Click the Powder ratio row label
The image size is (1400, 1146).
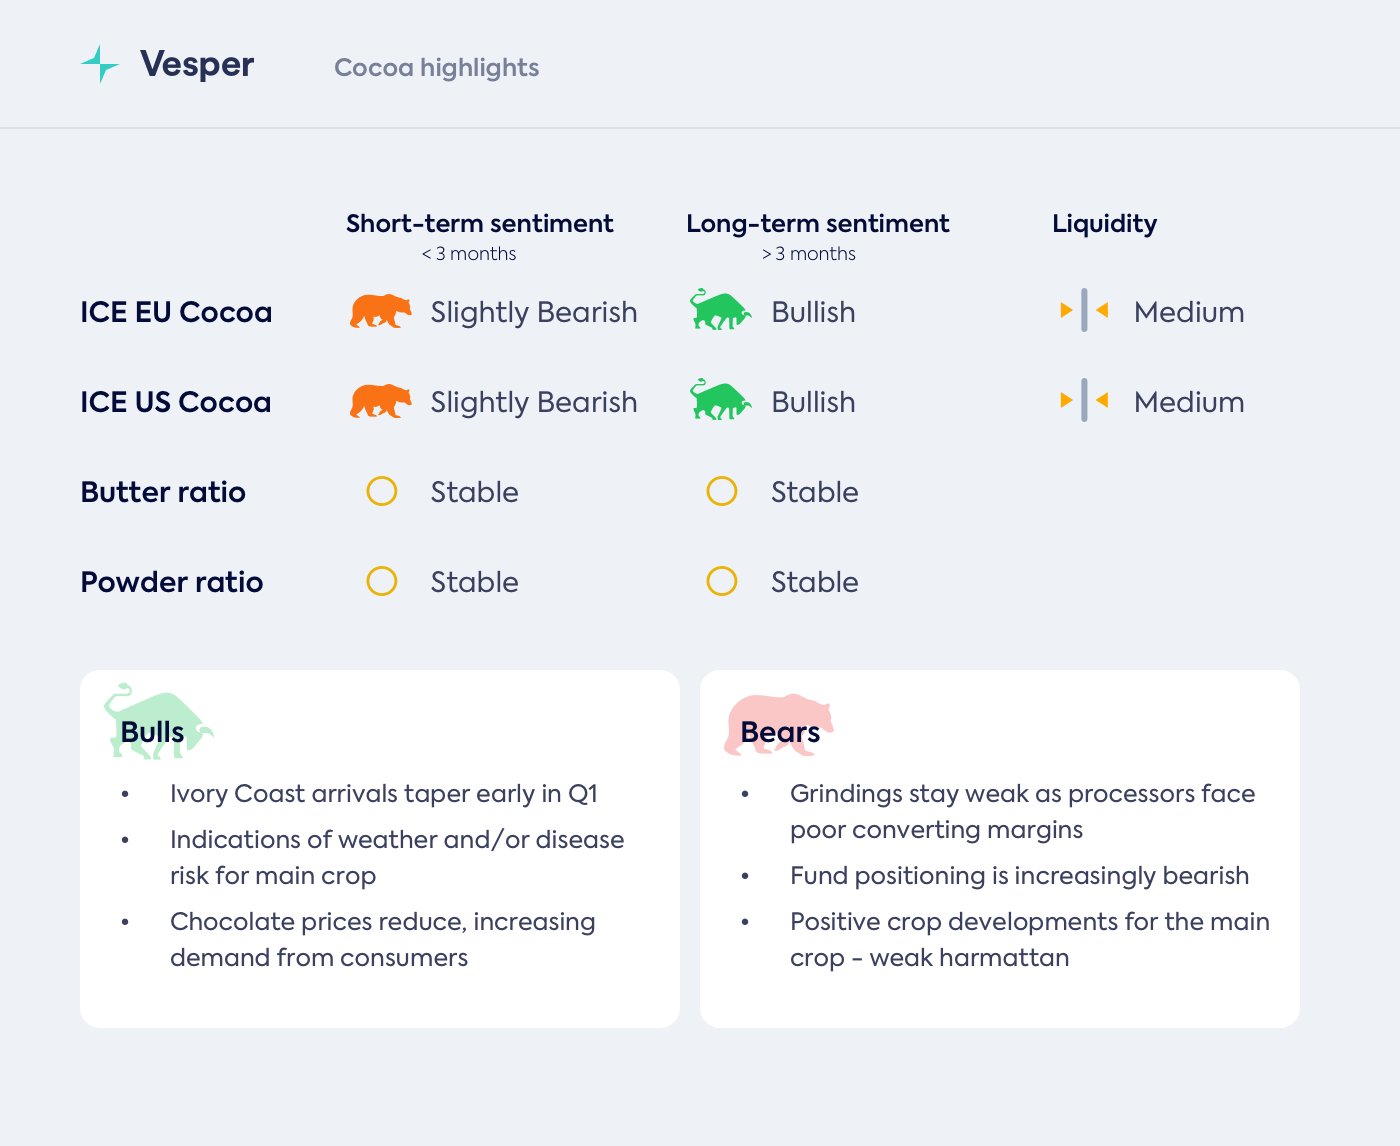tap(172, 582)
